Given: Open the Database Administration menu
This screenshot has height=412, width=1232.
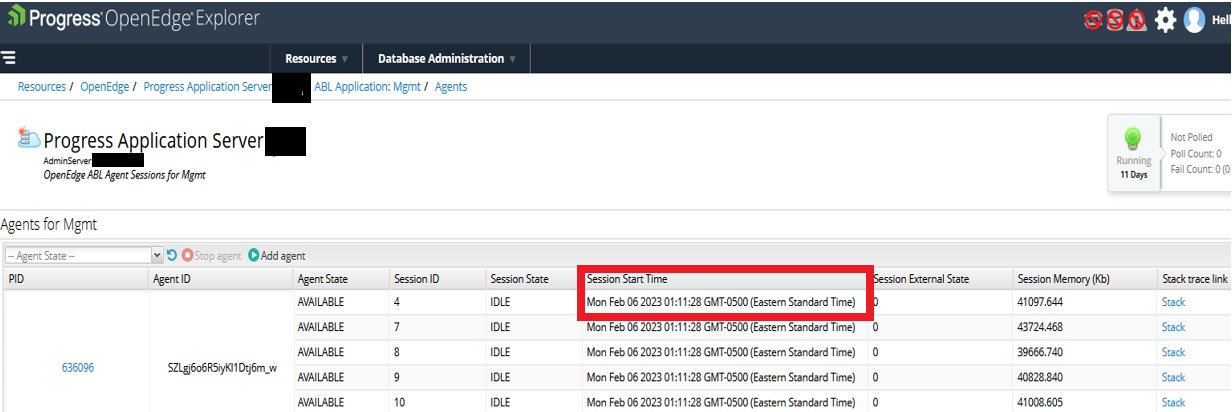Looking at the screenshot, I should [447, 59].
